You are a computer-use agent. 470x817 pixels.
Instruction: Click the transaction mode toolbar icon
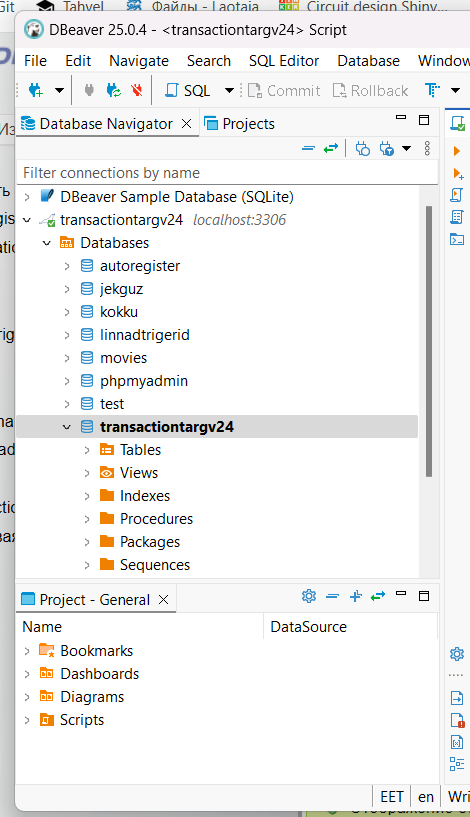(x=432, y=91)
